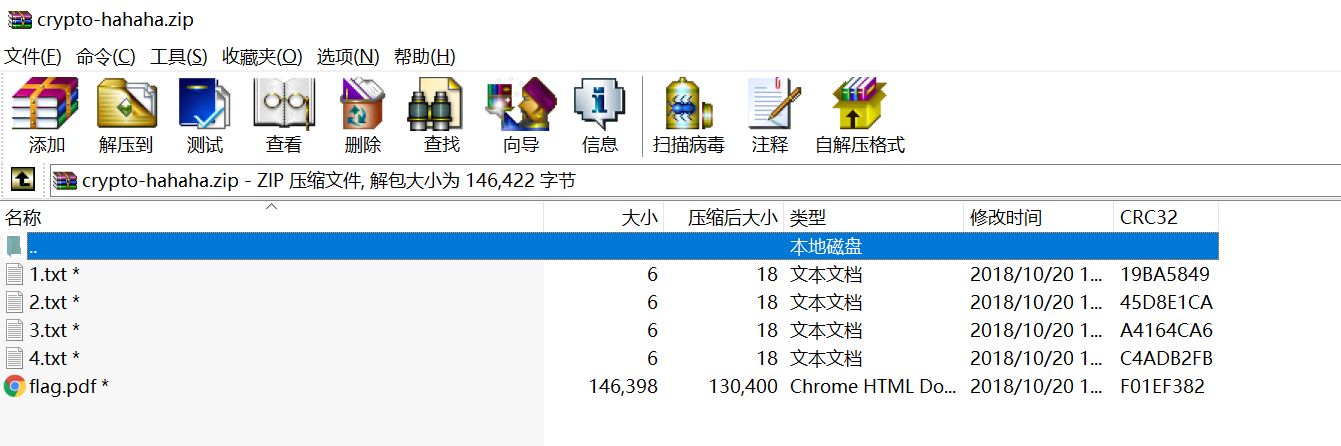Click archive icon in the address bar

pos(66,181)
